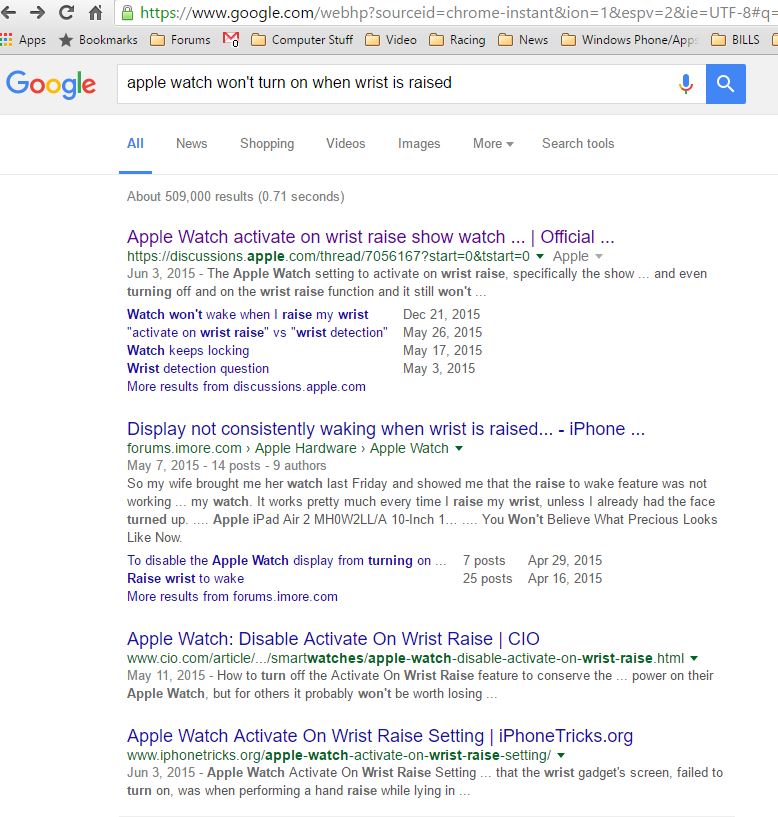
Task: Open 'Watch keeps locking' sublink
Action: click(188, 351)
